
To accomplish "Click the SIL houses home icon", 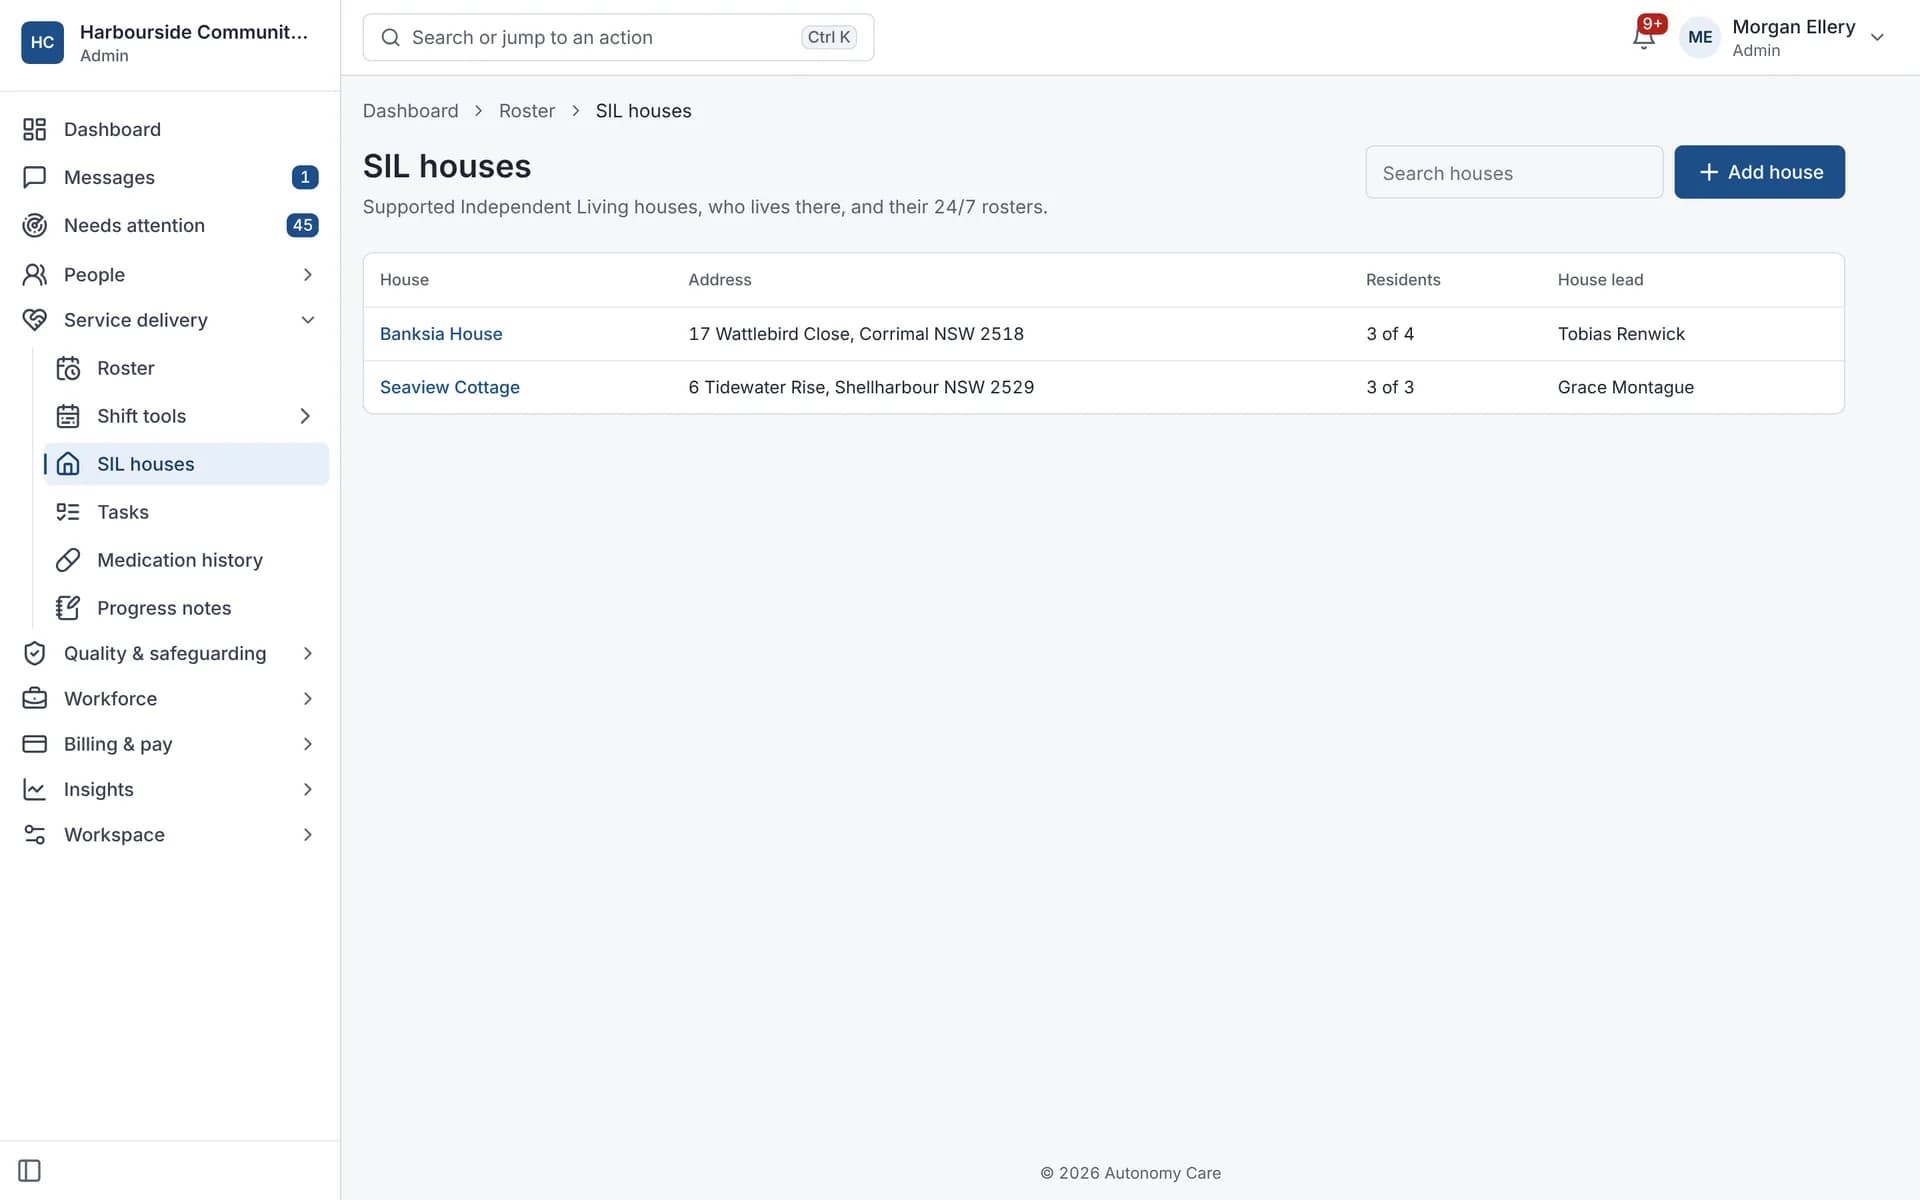I will [68, 464].
